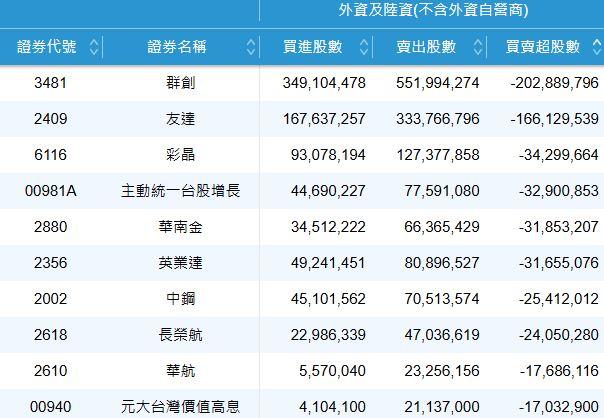The image size is (604, 418).
Task: Click net value -25,412,012
Action: coord(559,299)
